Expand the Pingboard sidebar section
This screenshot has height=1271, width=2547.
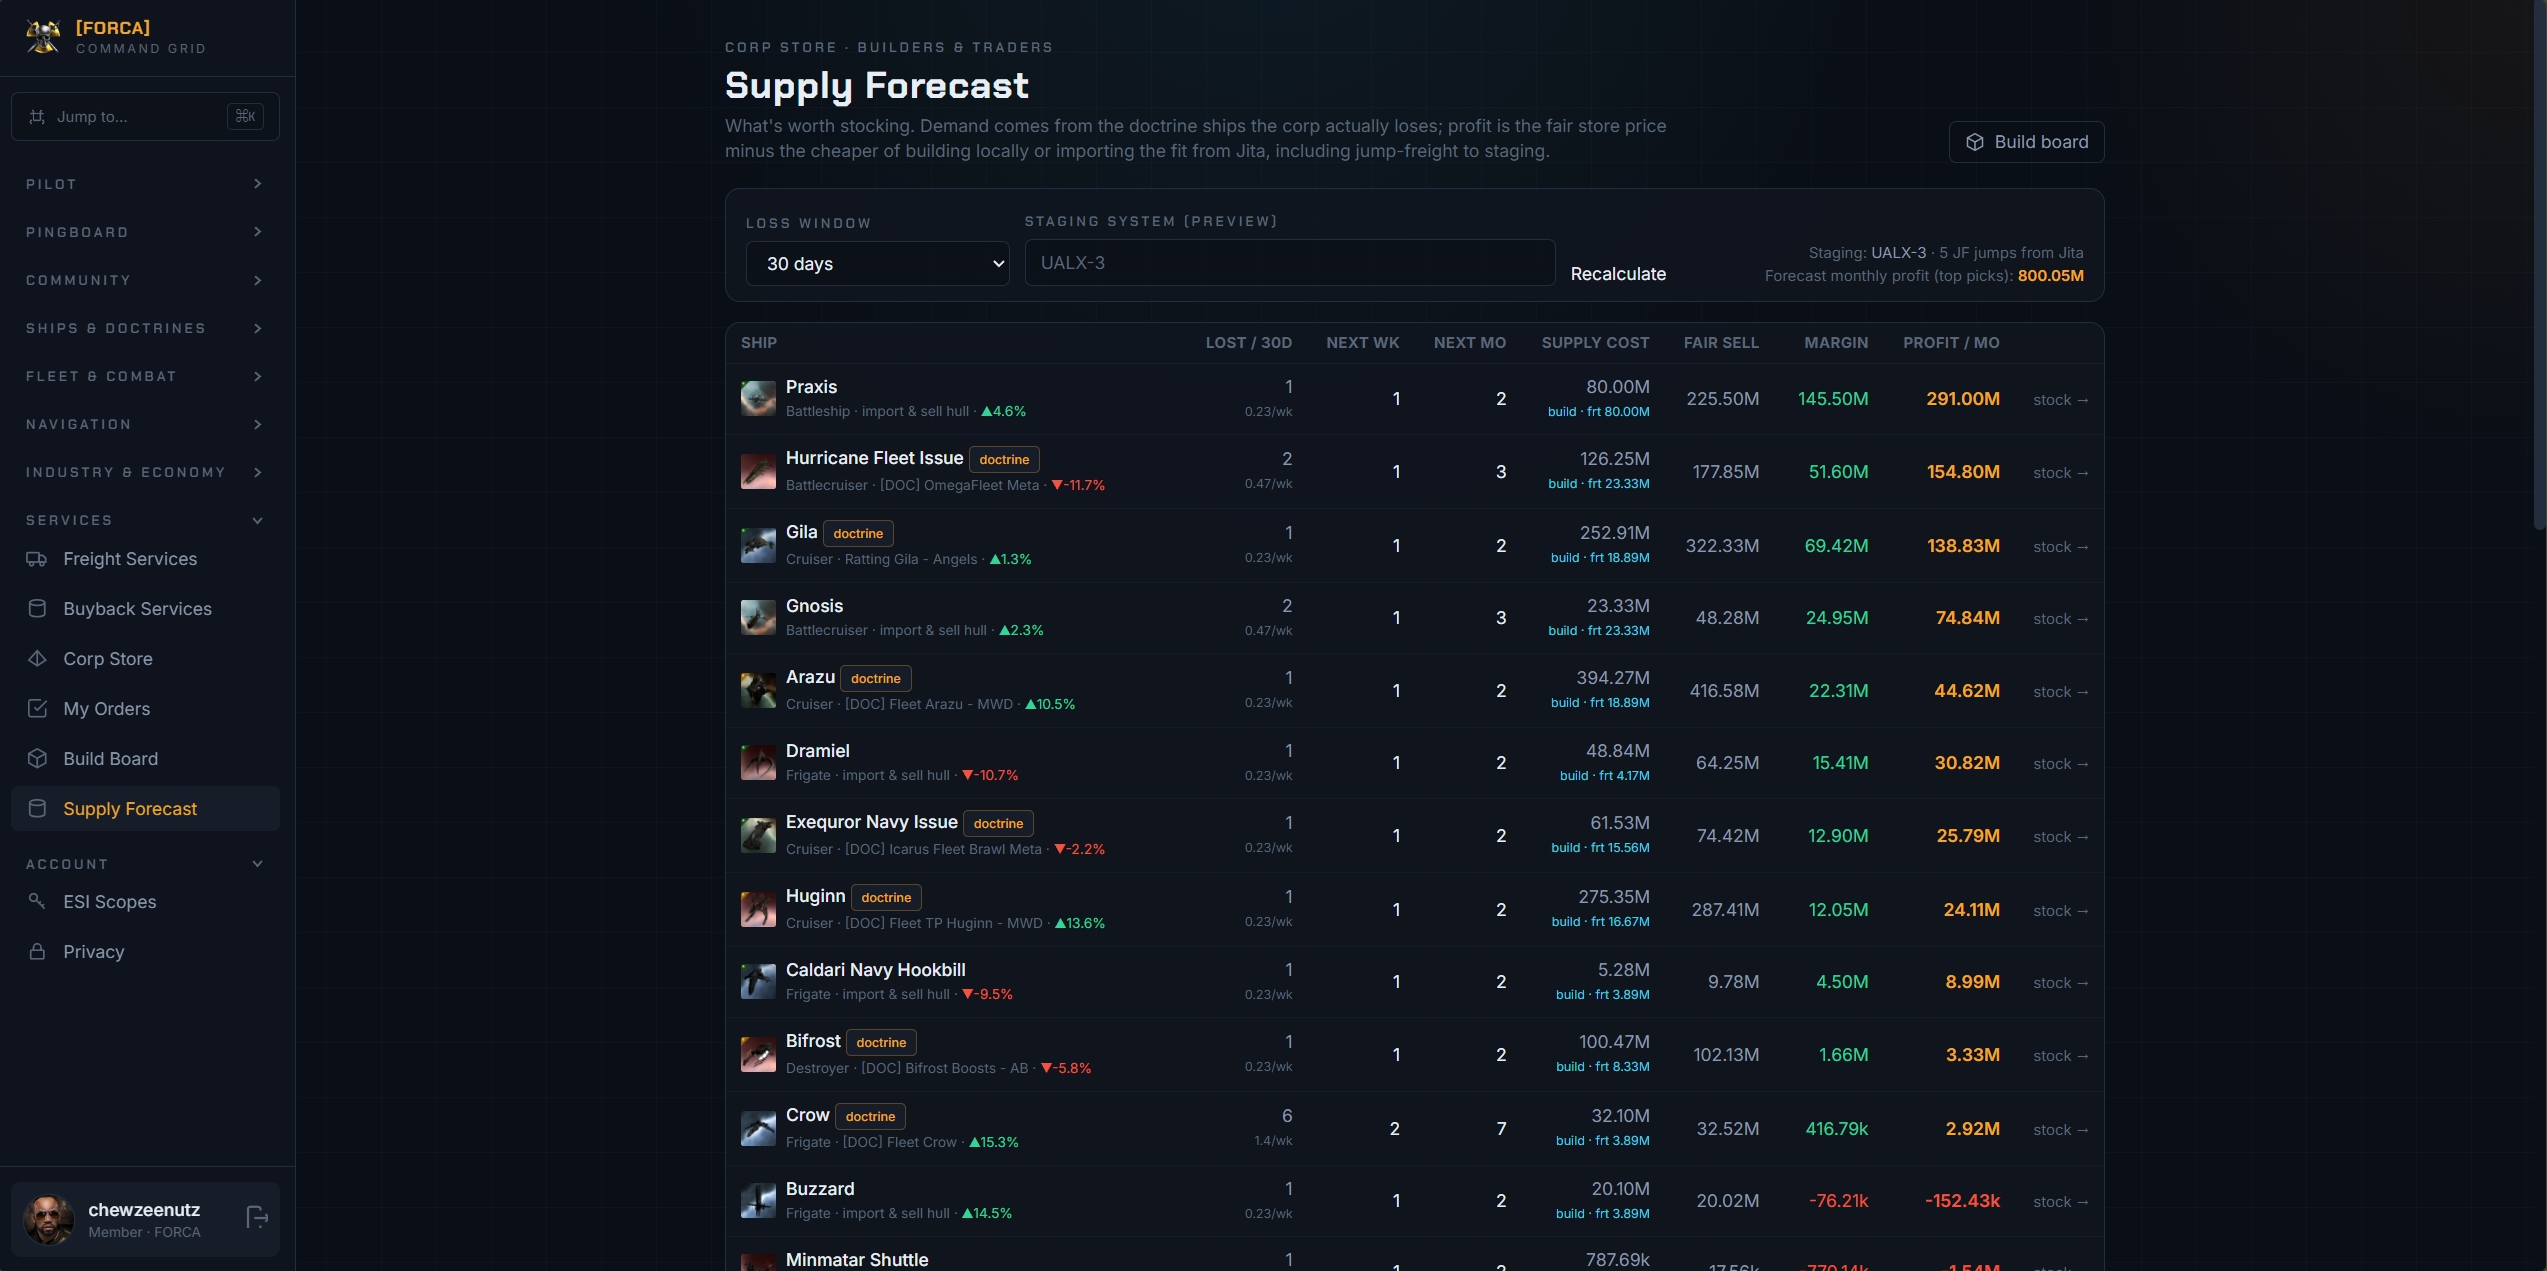[x=145, y=232]
